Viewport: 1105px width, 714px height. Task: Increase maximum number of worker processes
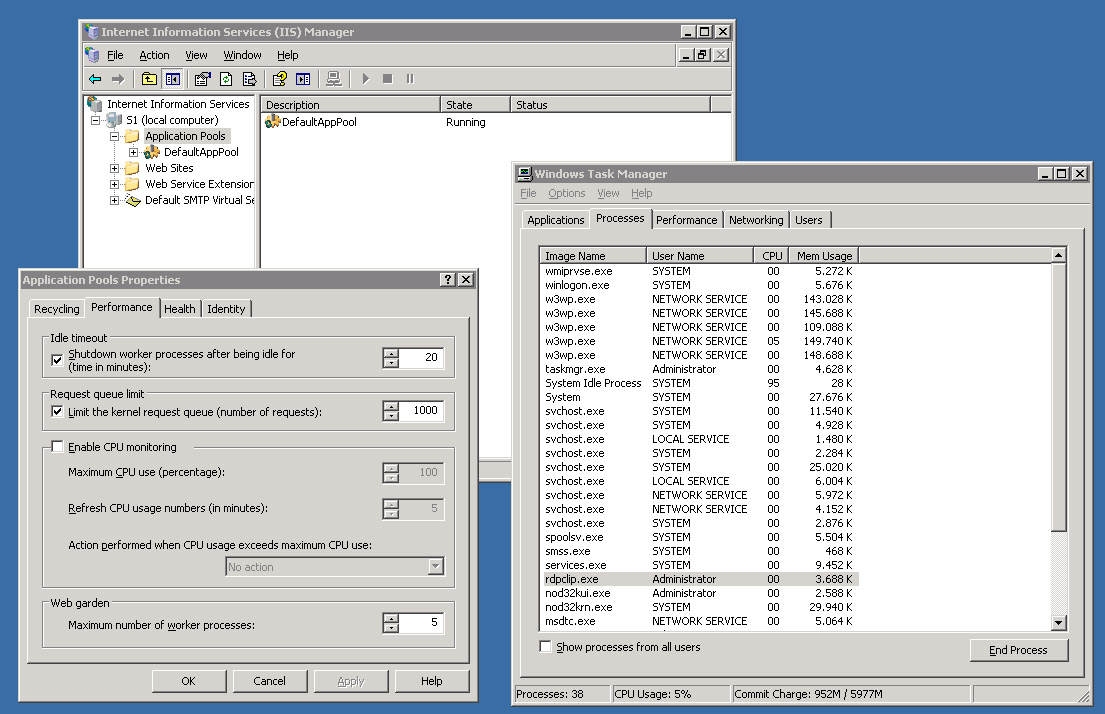(391, 618)
